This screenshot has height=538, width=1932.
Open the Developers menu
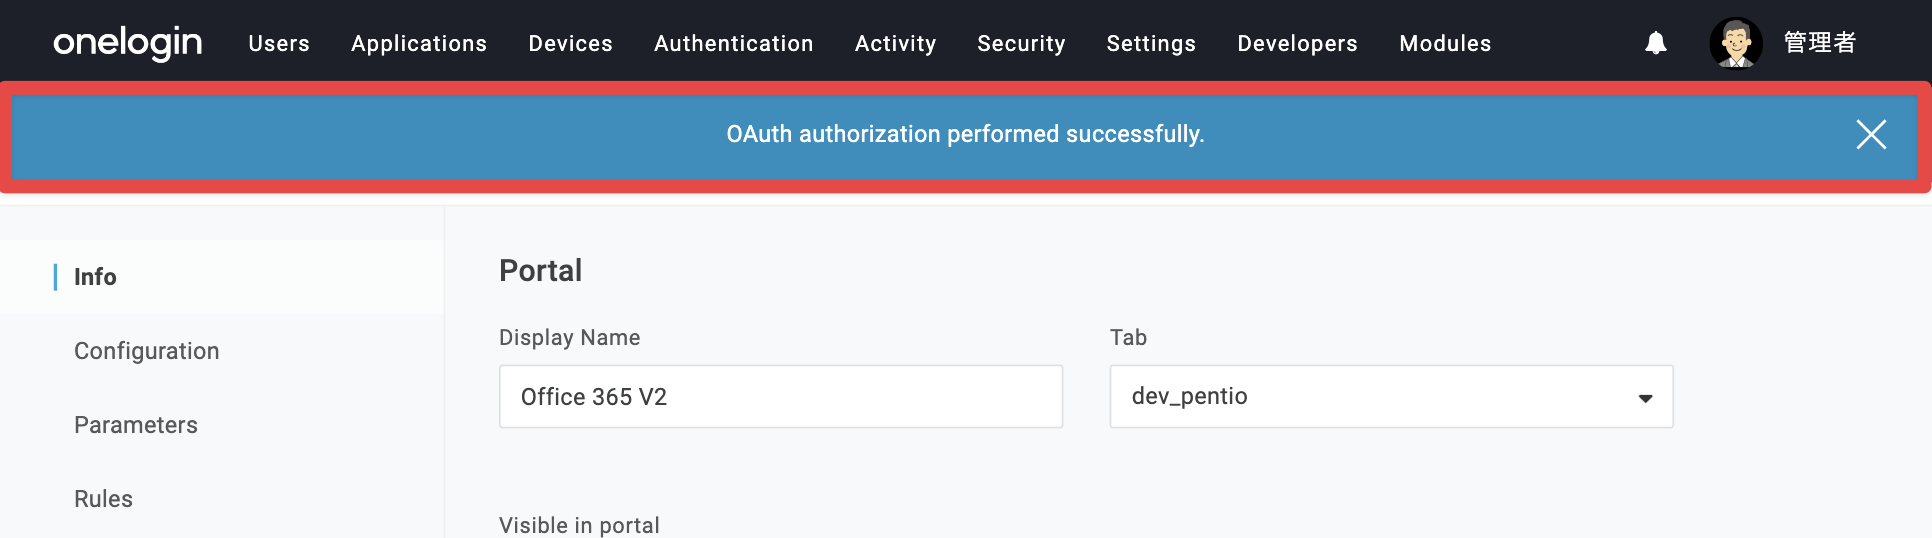click(x=1297, y=43)
